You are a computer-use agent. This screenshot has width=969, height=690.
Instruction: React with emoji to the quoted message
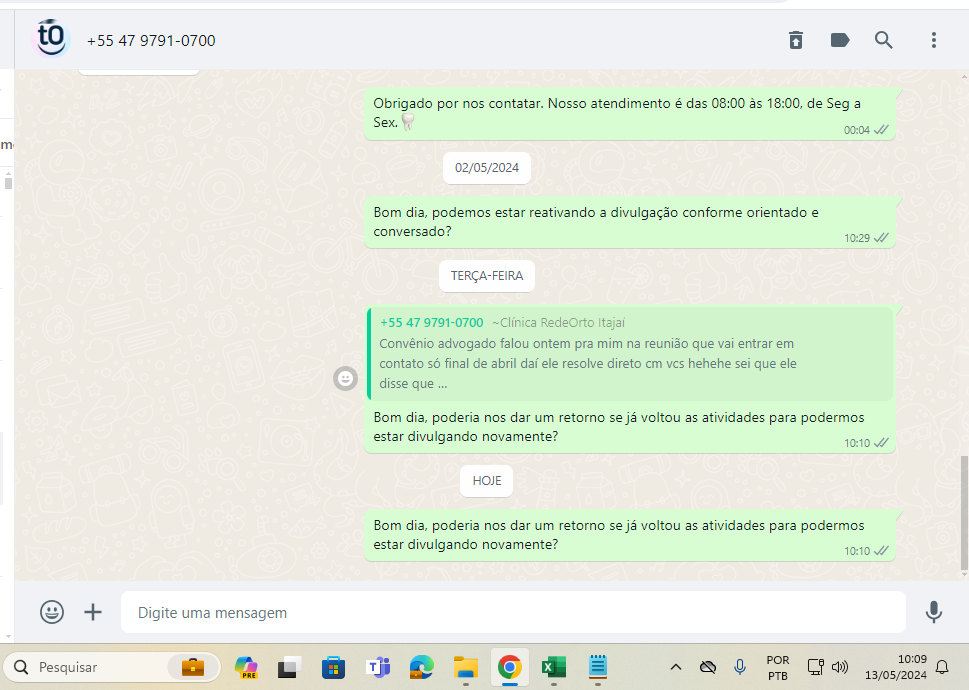[345, 378]
